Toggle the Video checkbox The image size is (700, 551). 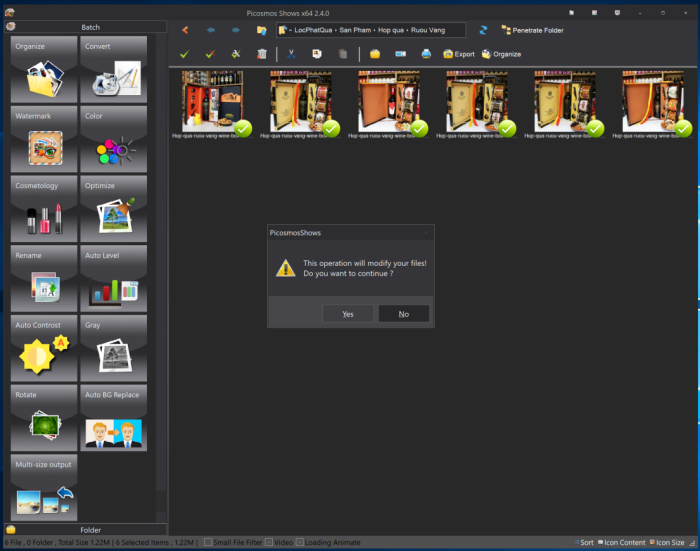[269, 542]
